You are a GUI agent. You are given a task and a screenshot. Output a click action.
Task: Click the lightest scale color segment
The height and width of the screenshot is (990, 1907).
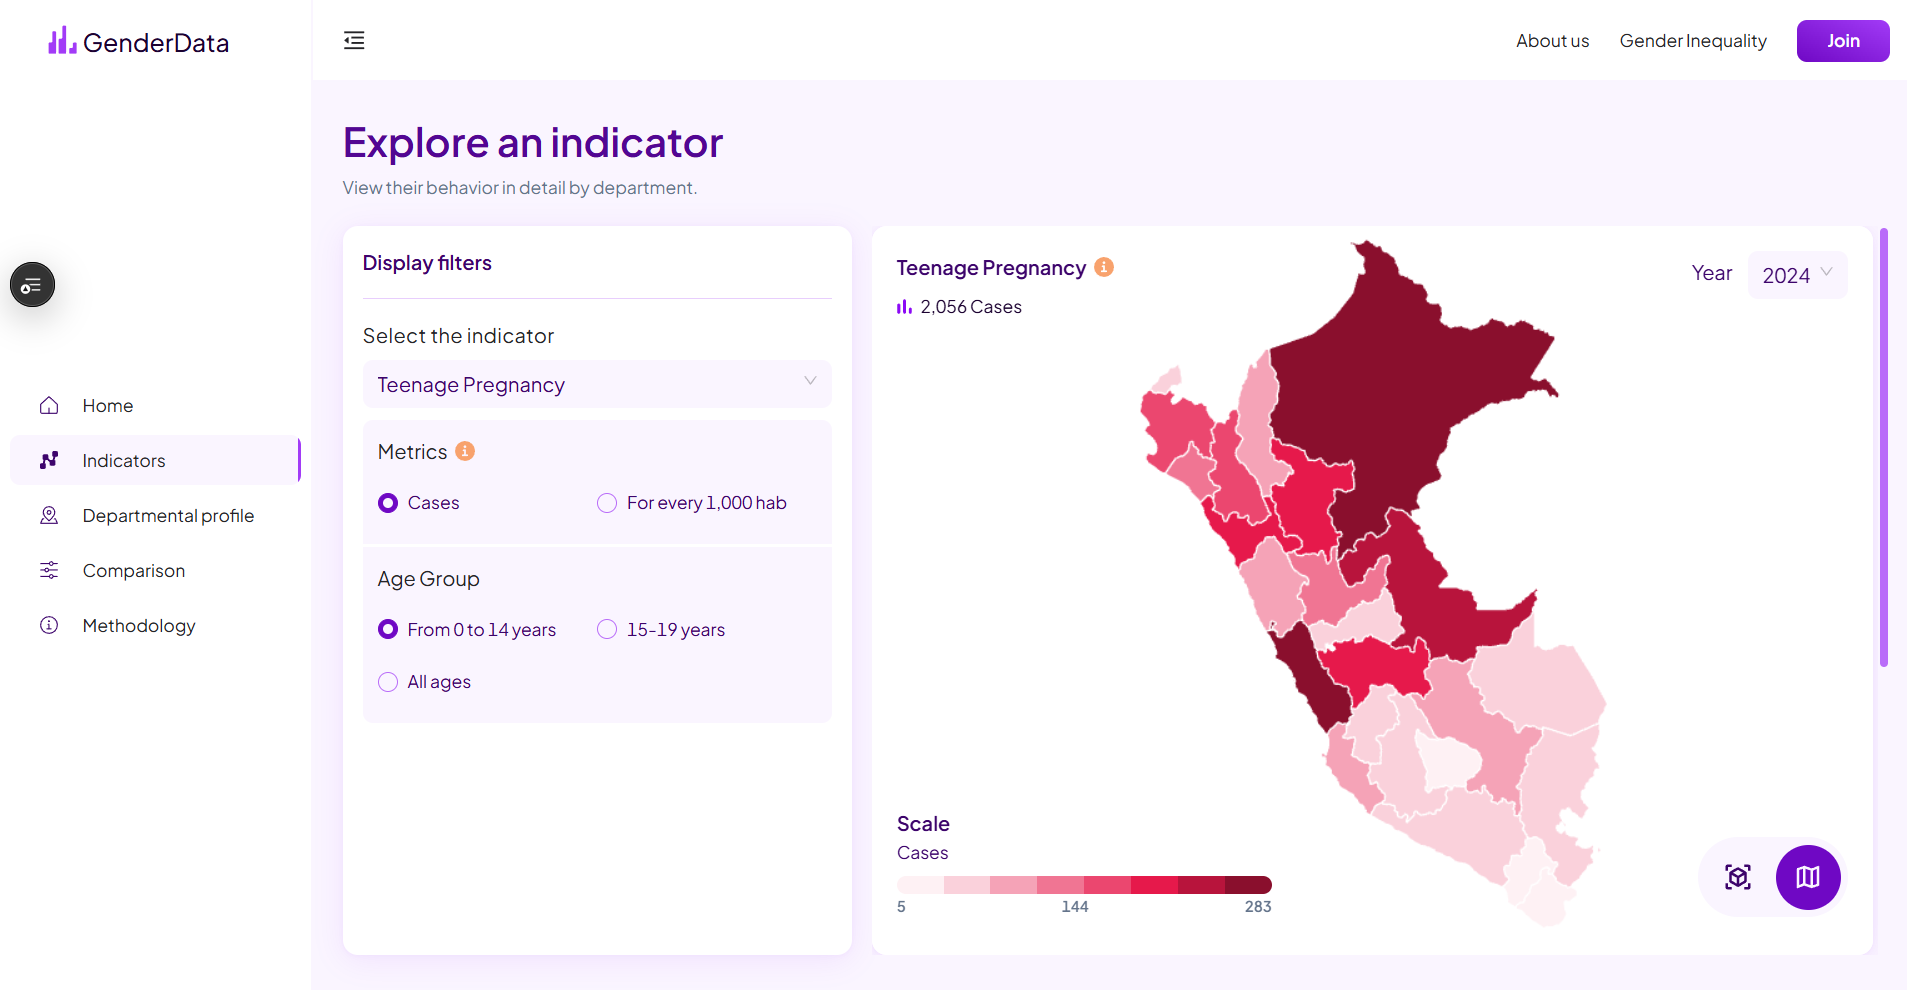[920, 885]
